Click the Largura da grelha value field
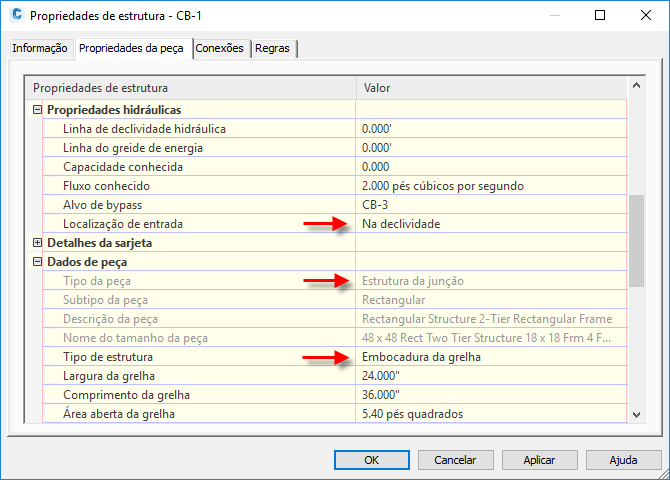The image size is (670, 480). tap(491, 376)
